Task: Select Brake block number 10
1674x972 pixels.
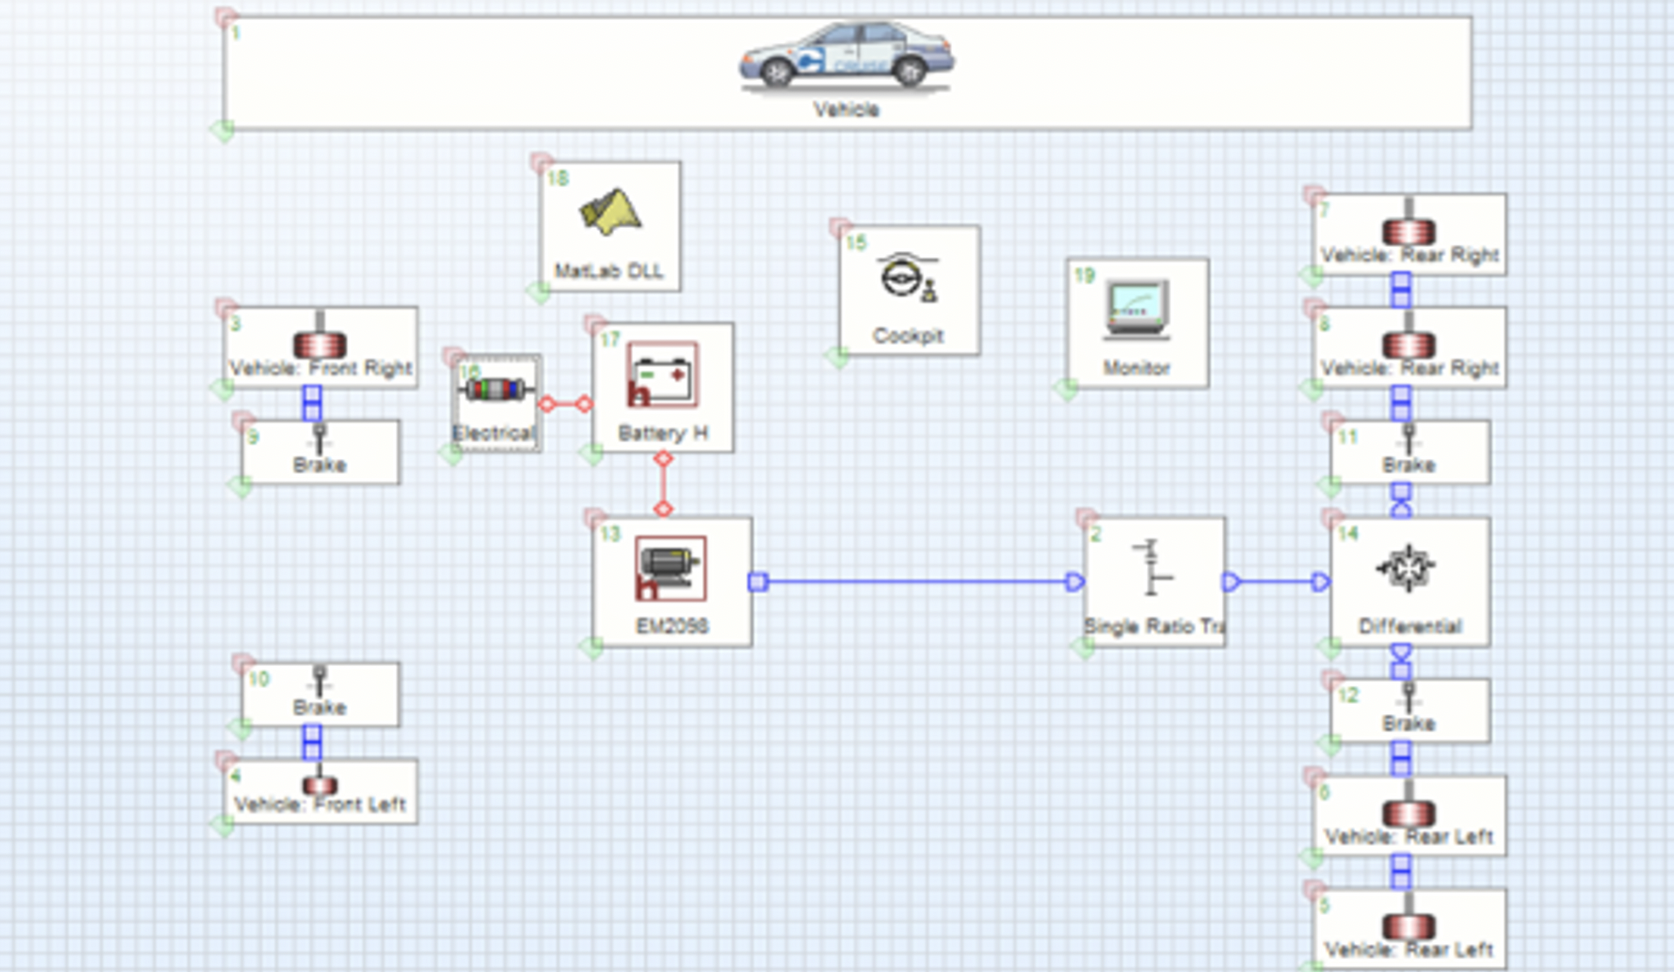Action: (x=320, y=694)
